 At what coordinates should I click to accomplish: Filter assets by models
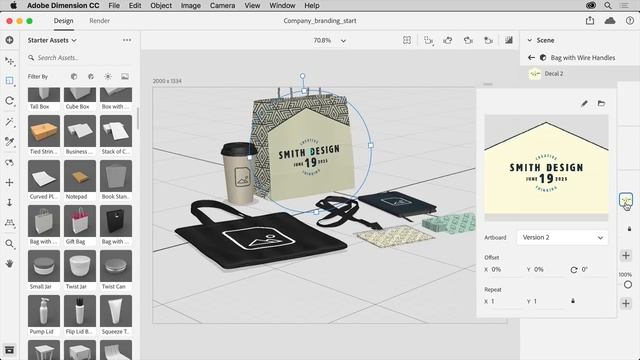(x=74, y=76)
